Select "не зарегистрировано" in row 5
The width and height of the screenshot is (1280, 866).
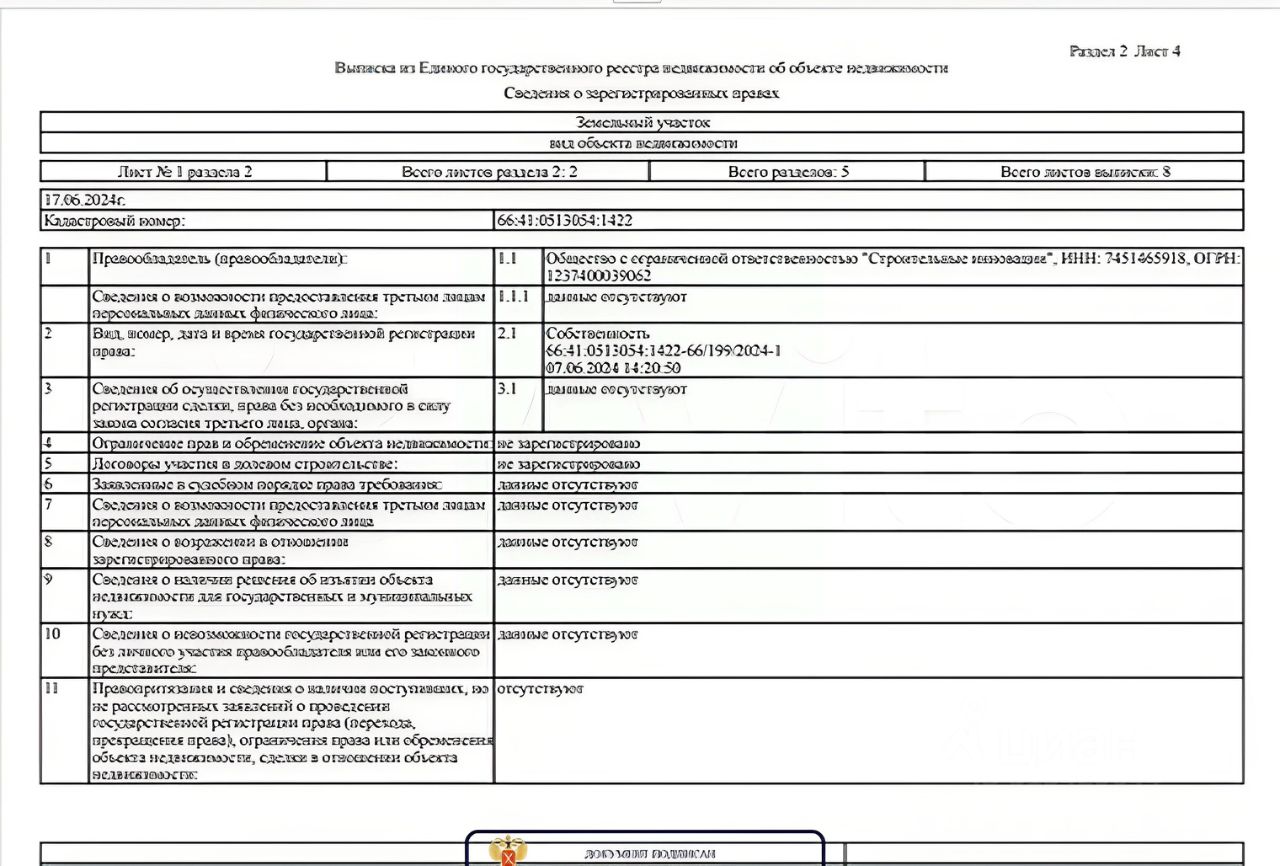pyautogui.click(x=569, y=464)
